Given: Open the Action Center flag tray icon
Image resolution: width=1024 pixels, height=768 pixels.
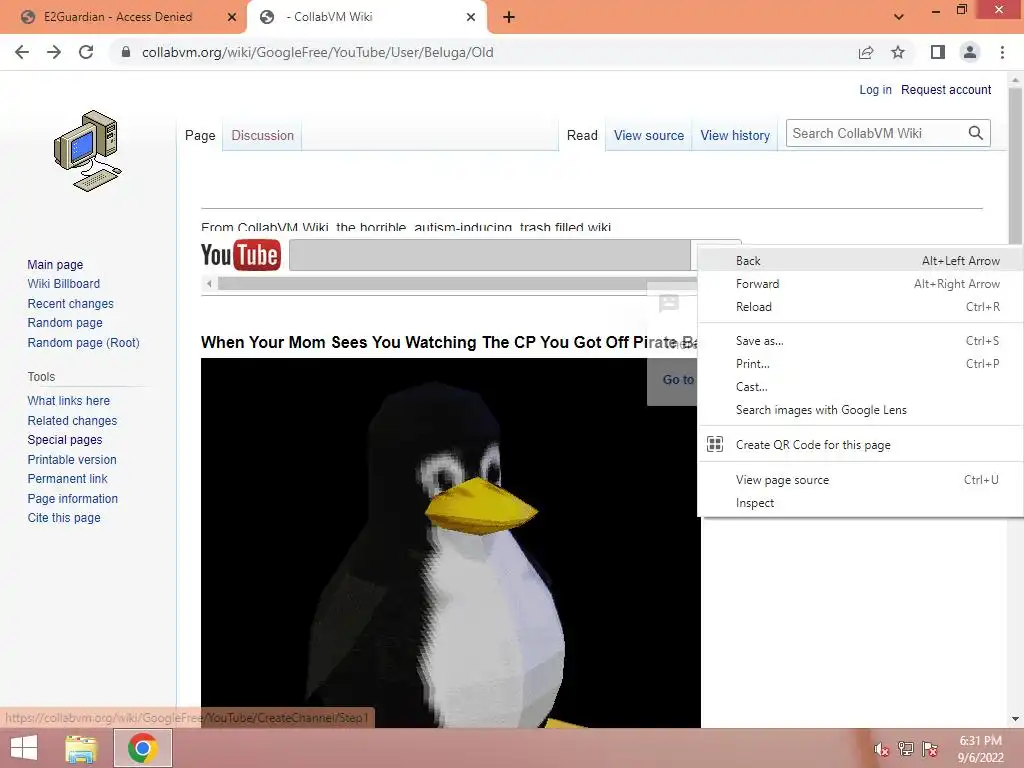Looking at the screenshot, I should tap(930, 749).
